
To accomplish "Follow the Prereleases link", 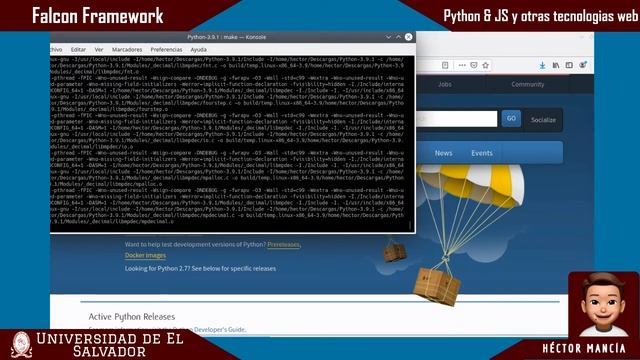I will [284, 244].
